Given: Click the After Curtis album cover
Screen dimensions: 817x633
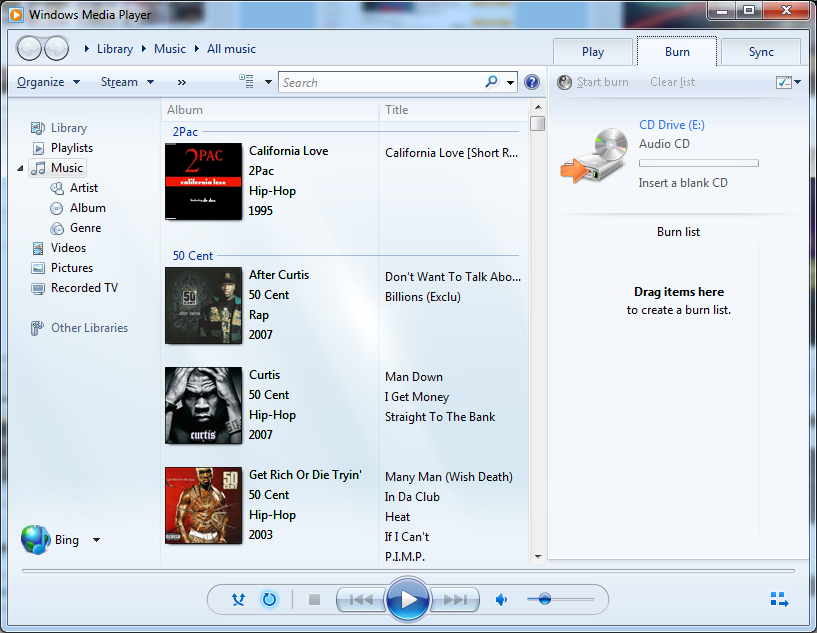Looking at the screenshot, I should pyautogui.click(x=203, y=305).
